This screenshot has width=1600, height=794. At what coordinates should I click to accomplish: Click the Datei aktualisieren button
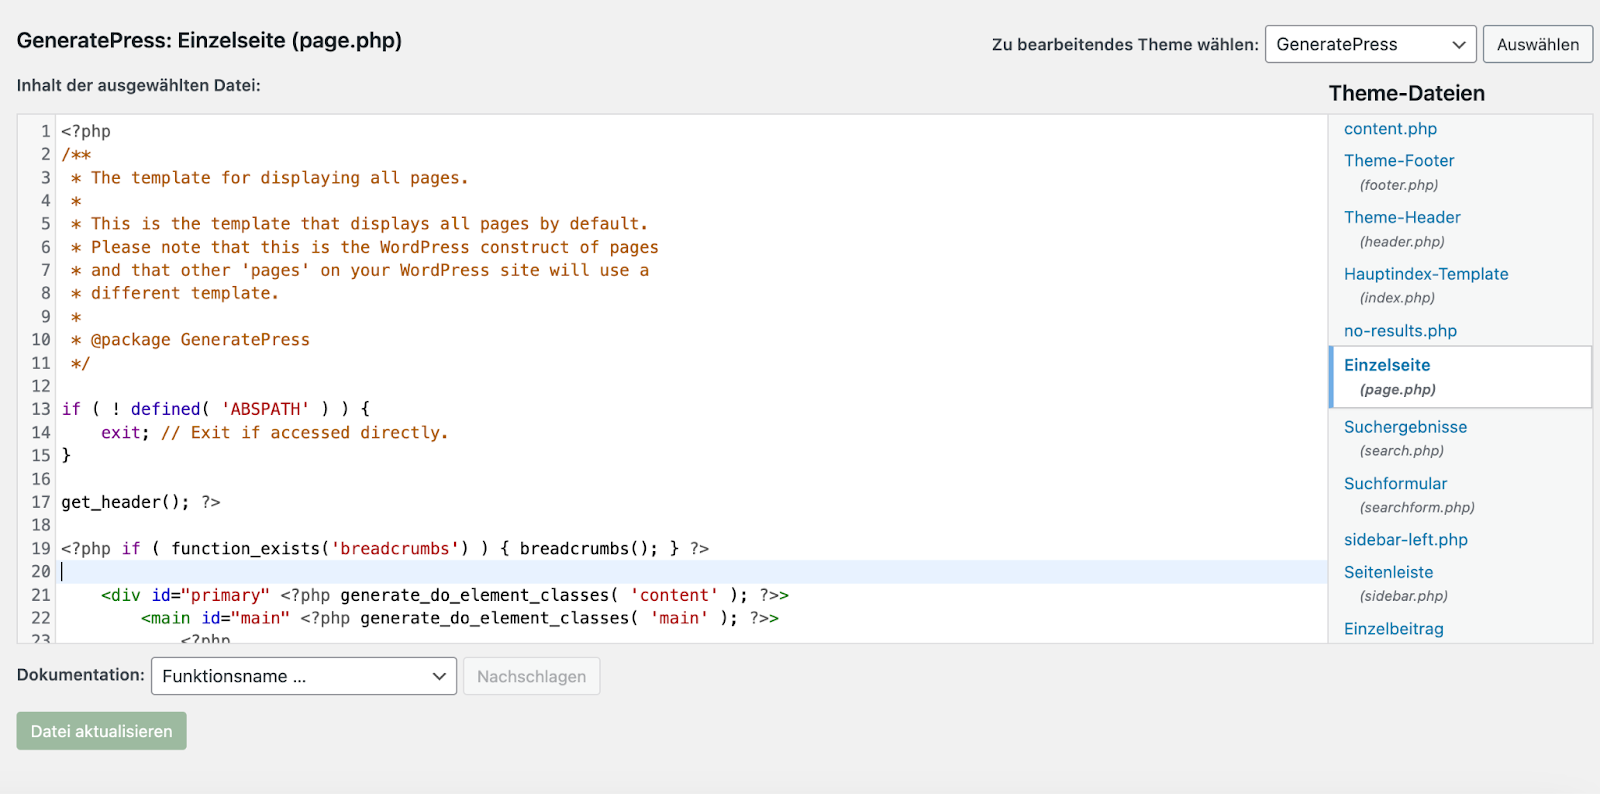click(101, 731)
